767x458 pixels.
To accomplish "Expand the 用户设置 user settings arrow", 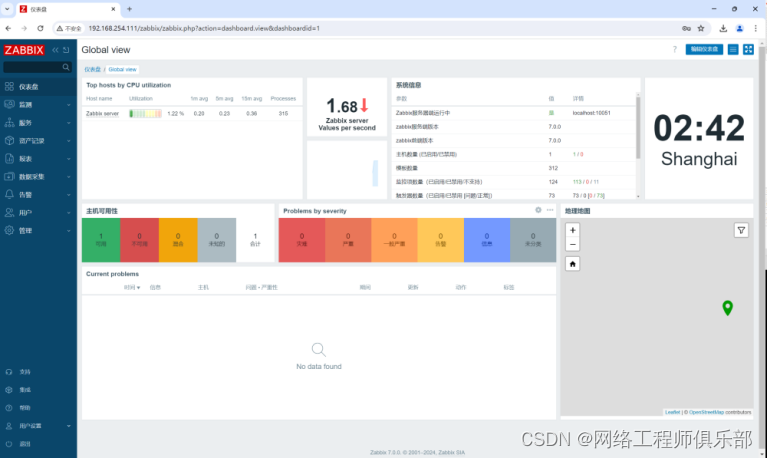I will pos(68,426).
